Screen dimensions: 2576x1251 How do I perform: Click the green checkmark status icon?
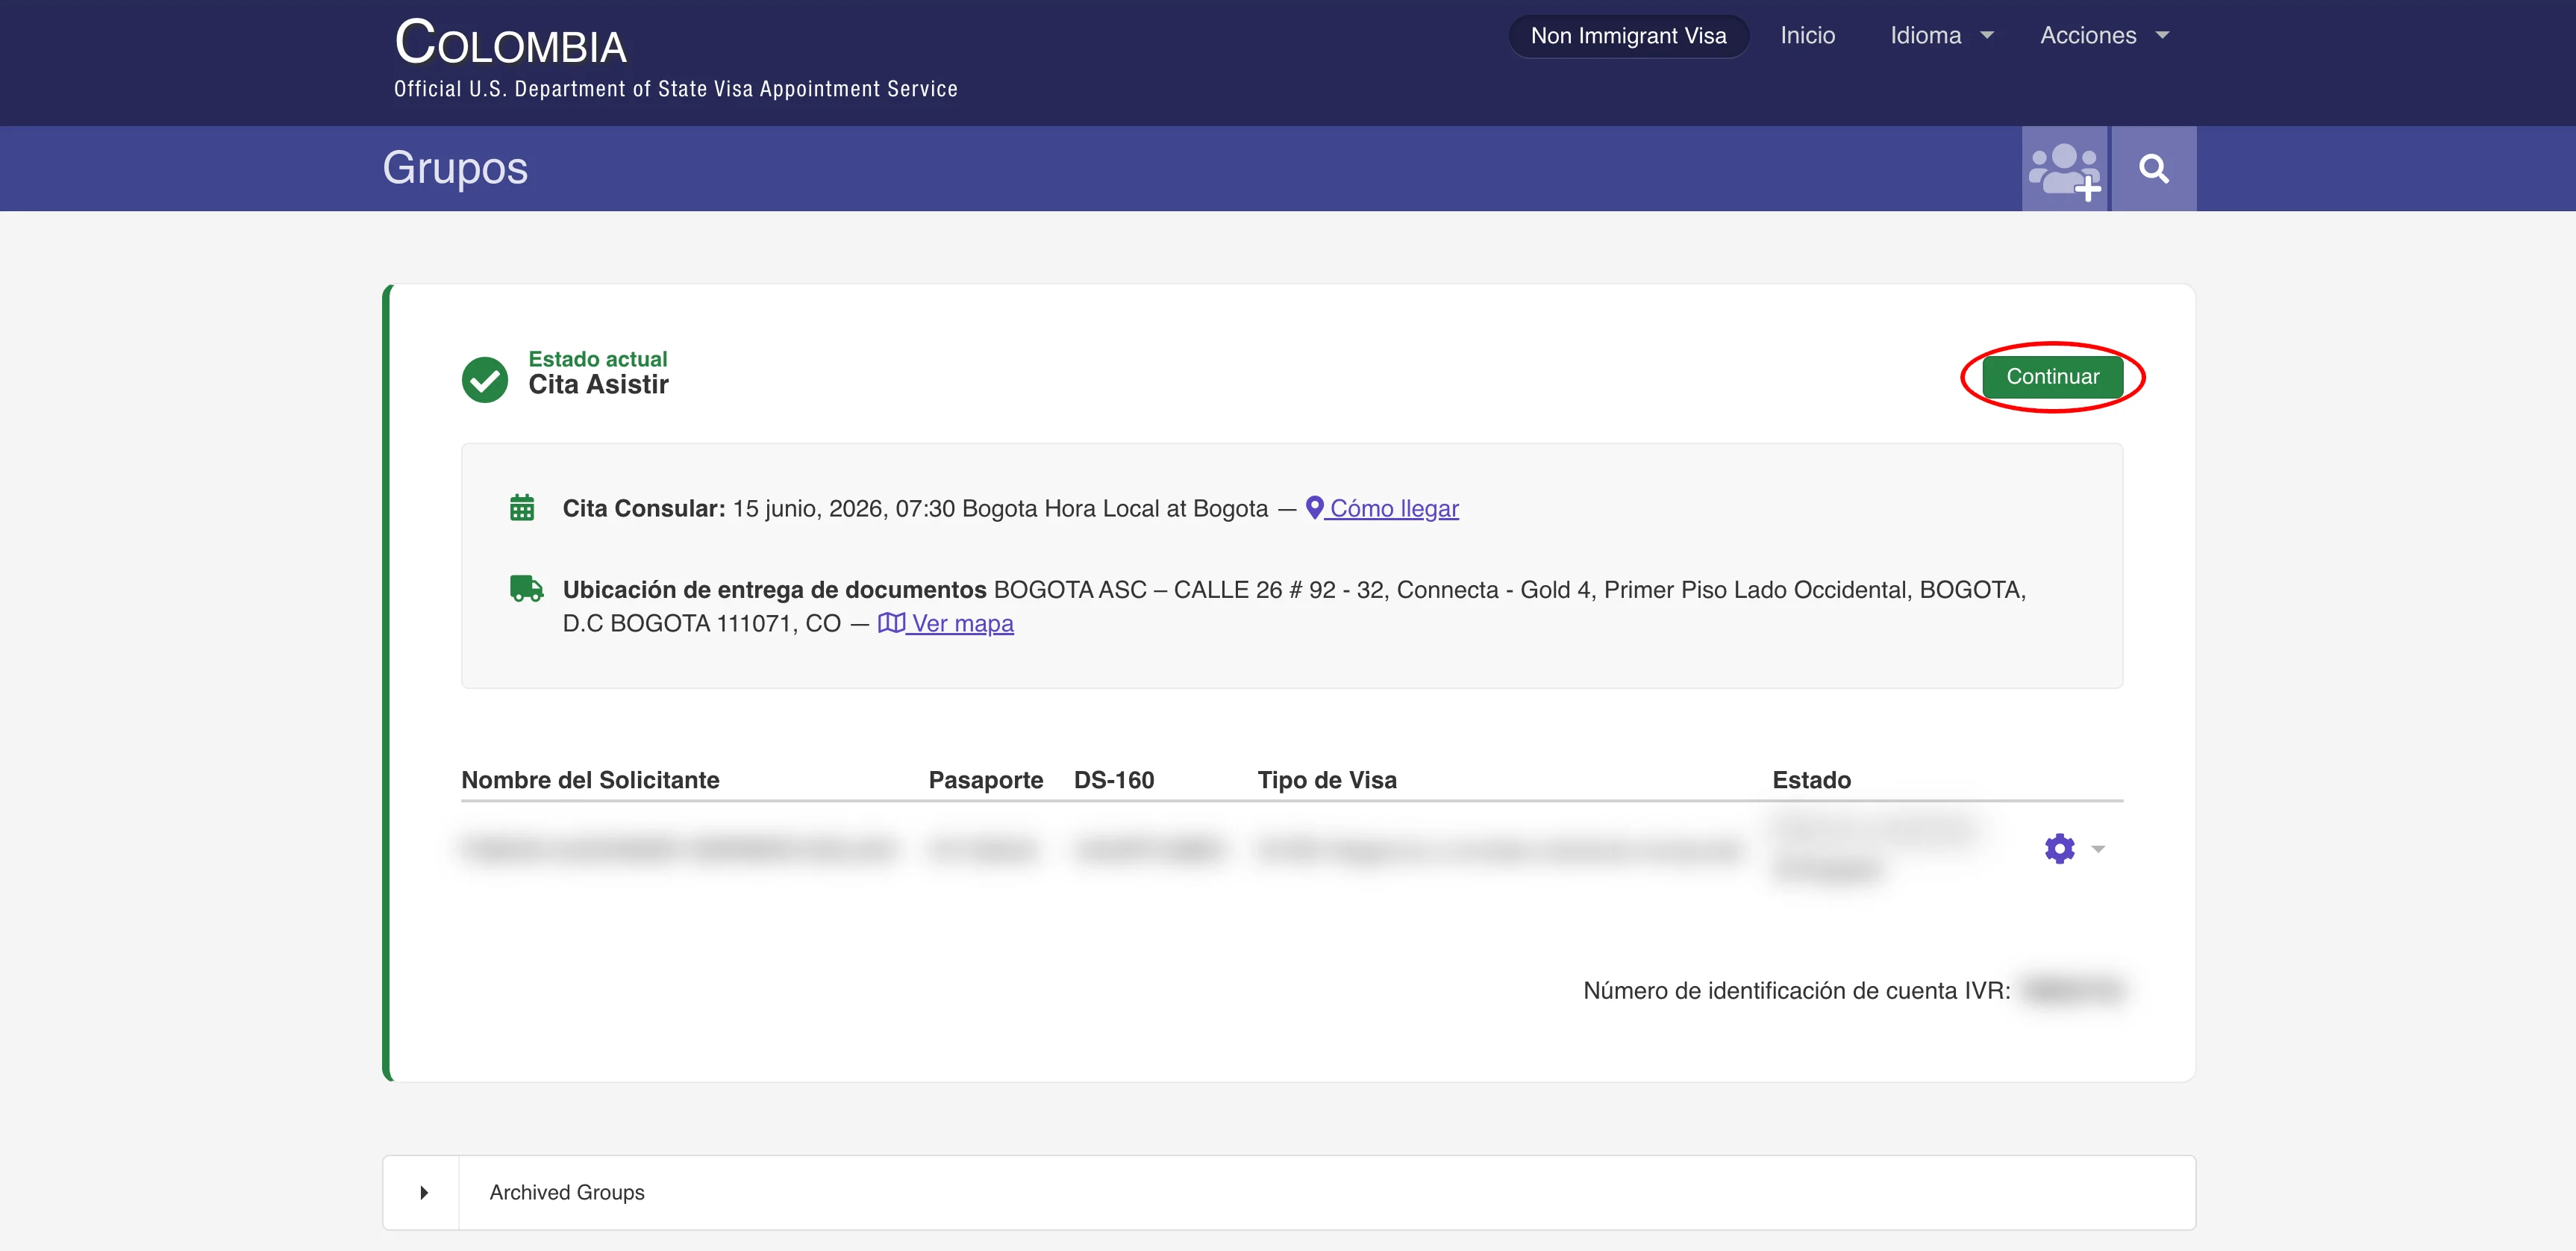pos(485,379)
